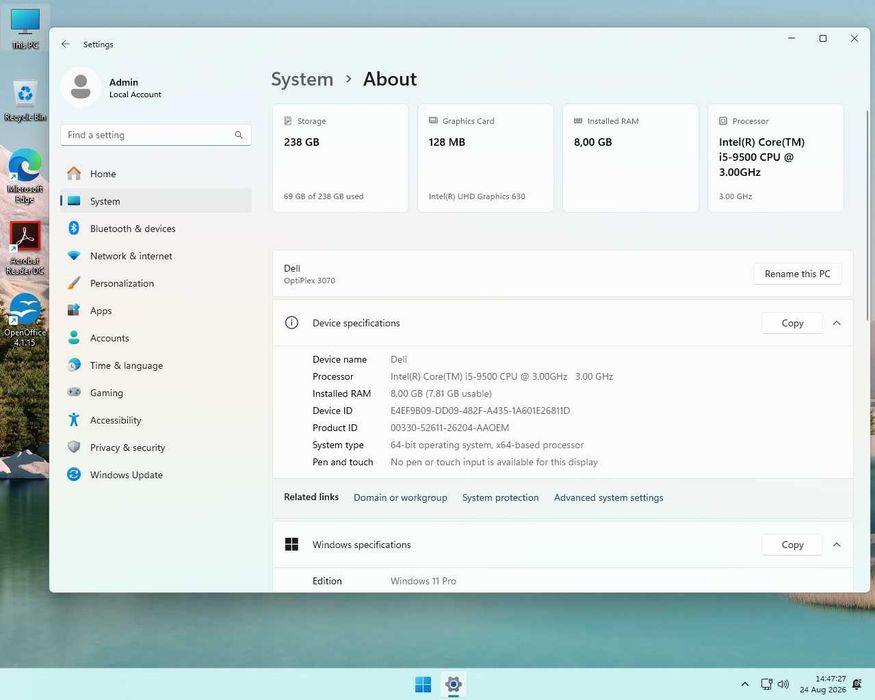Open notifications bell in system tray
This screenshot has height=700, width=875.
tap(857, 684)
